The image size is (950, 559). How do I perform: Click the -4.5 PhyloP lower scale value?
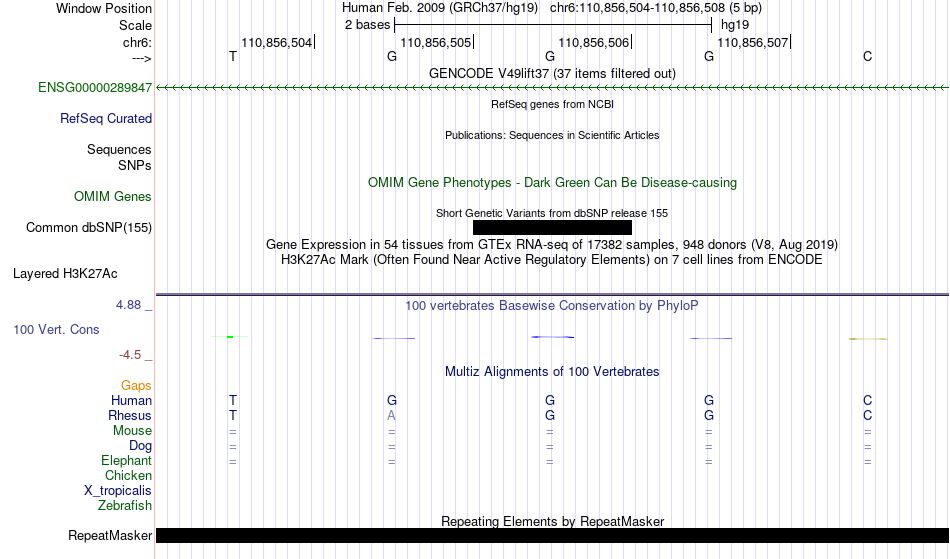[x=130, y=355]
